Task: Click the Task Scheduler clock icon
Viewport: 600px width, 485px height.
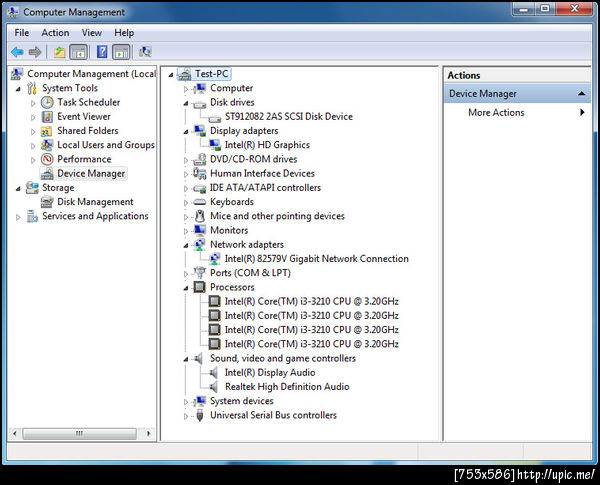Action: (x=47, y=103)
